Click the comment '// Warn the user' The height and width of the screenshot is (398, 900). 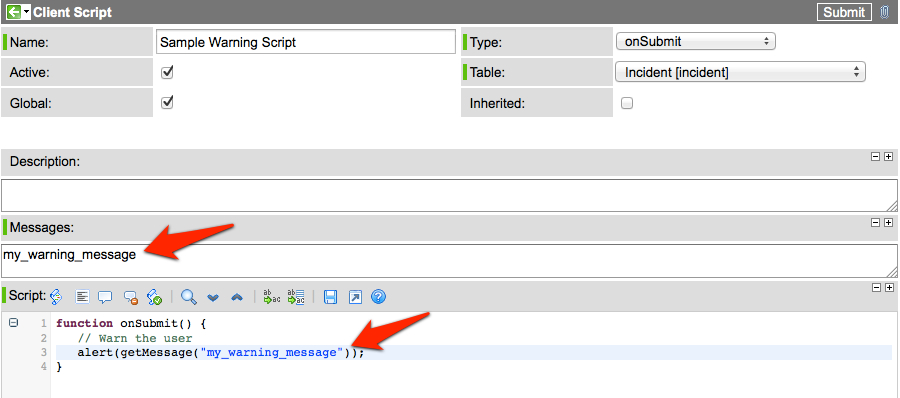point(135,338)
